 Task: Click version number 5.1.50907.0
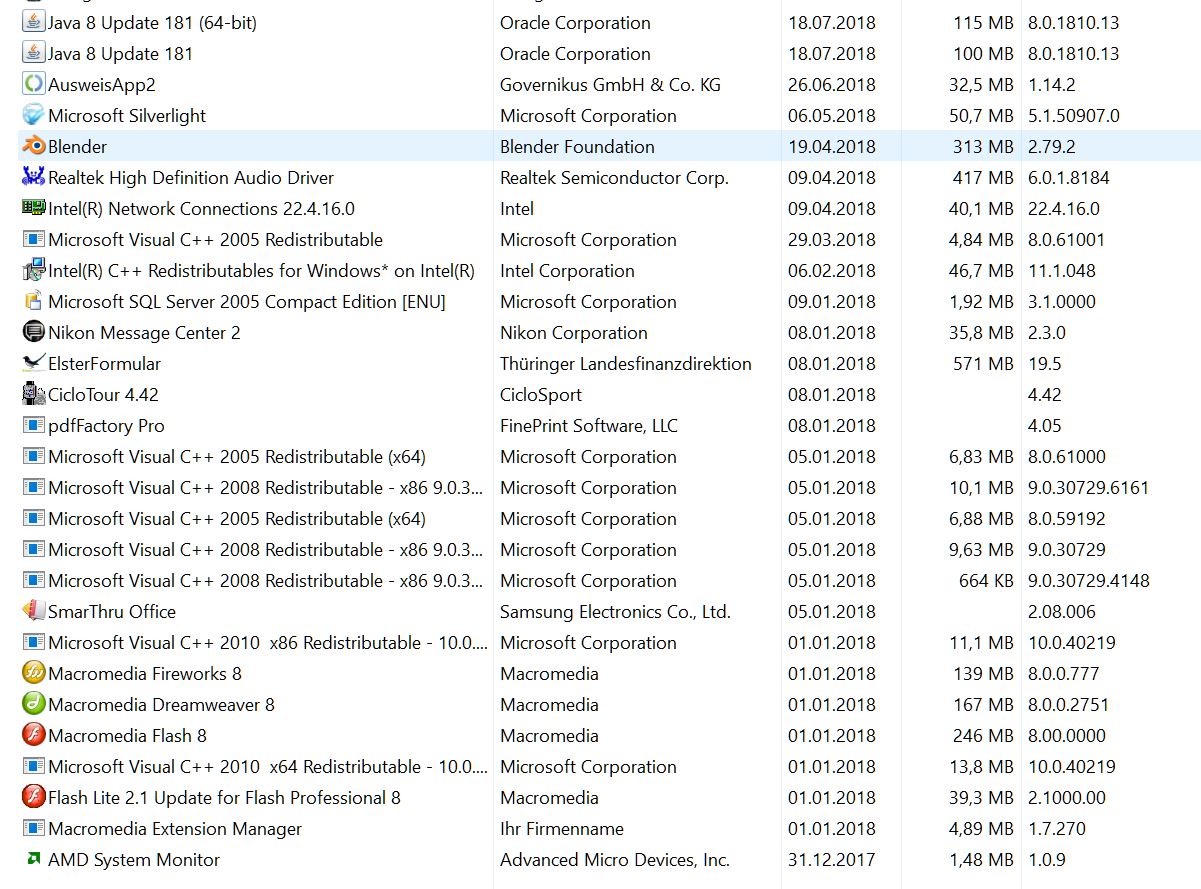click(x=1074, y=115)
